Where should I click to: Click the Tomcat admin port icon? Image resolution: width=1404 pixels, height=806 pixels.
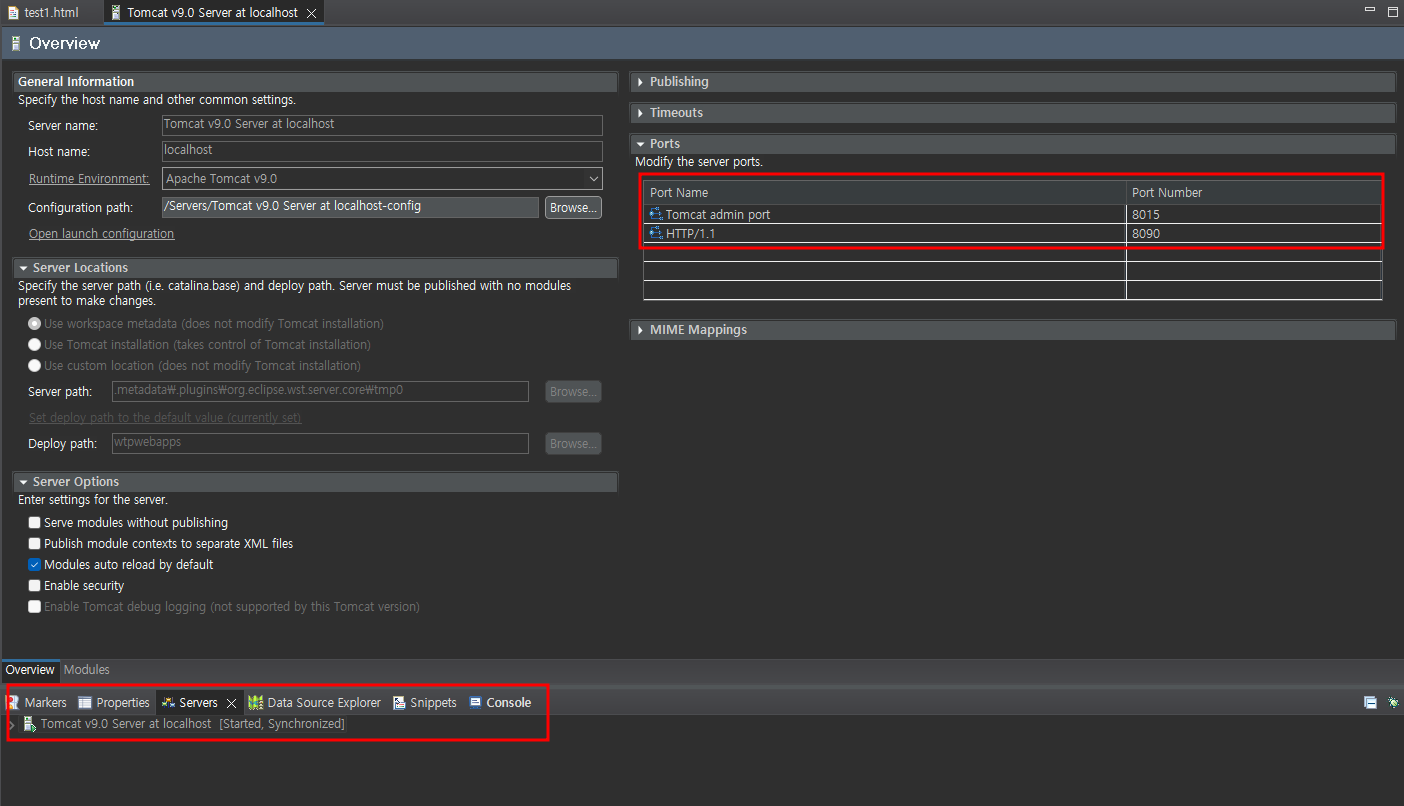tap(656, 215)
